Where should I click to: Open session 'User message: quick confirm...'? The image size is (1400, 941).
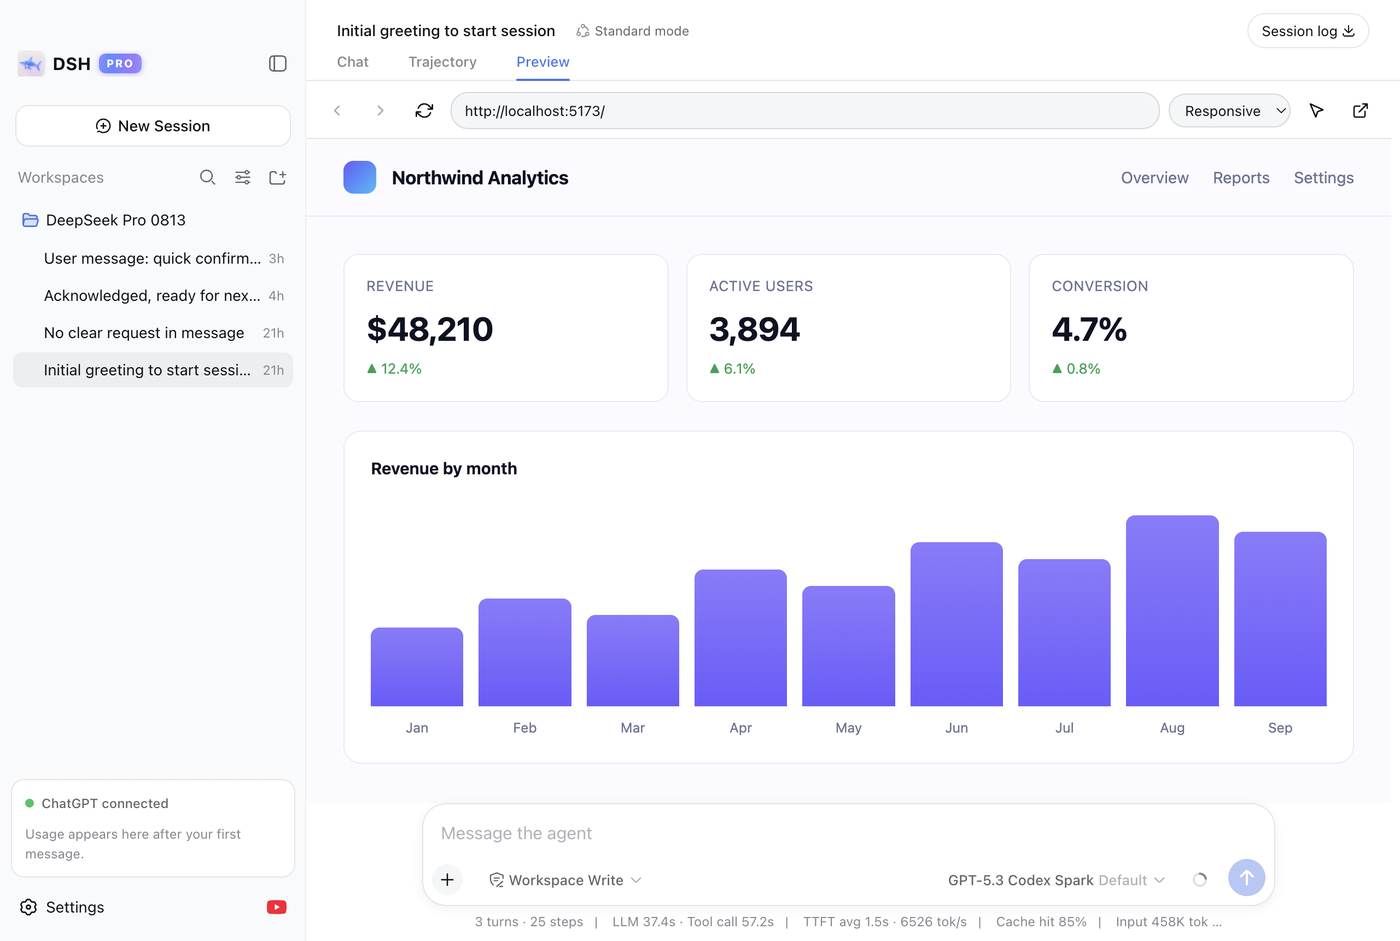pyautogui.click(x=153, y=258)
